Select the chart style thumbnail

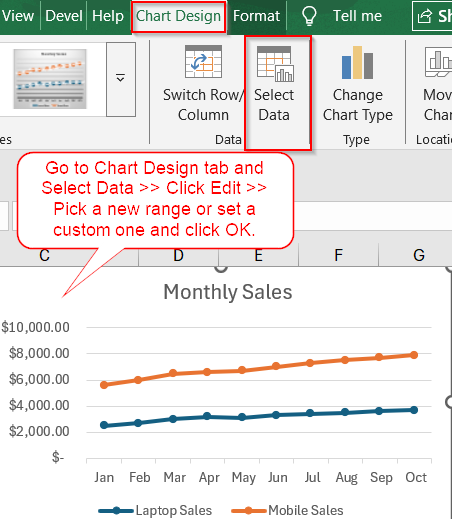click(50, 79)
